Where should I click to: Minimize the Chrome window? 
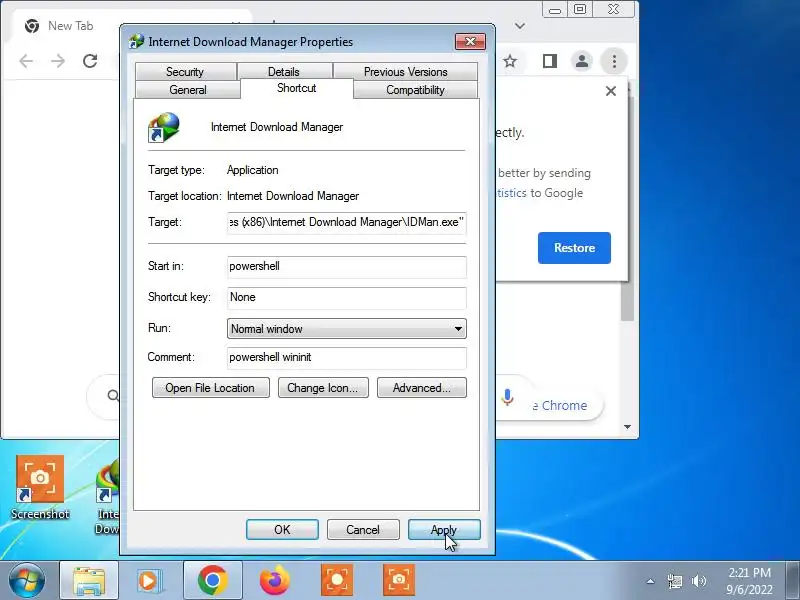555,10
